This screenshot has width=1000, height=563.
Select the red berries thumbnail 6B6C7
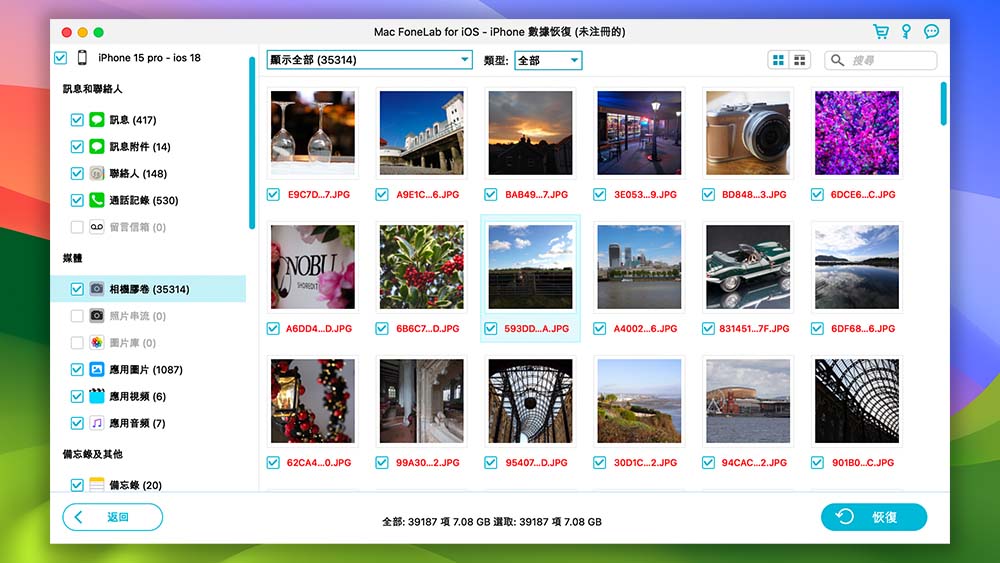point(422,267)
